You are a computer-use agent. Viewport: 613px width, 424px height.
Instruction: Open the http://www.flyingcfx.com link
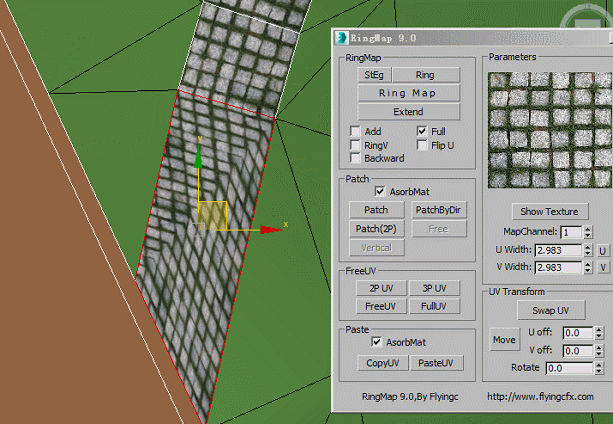coord(540,397)
